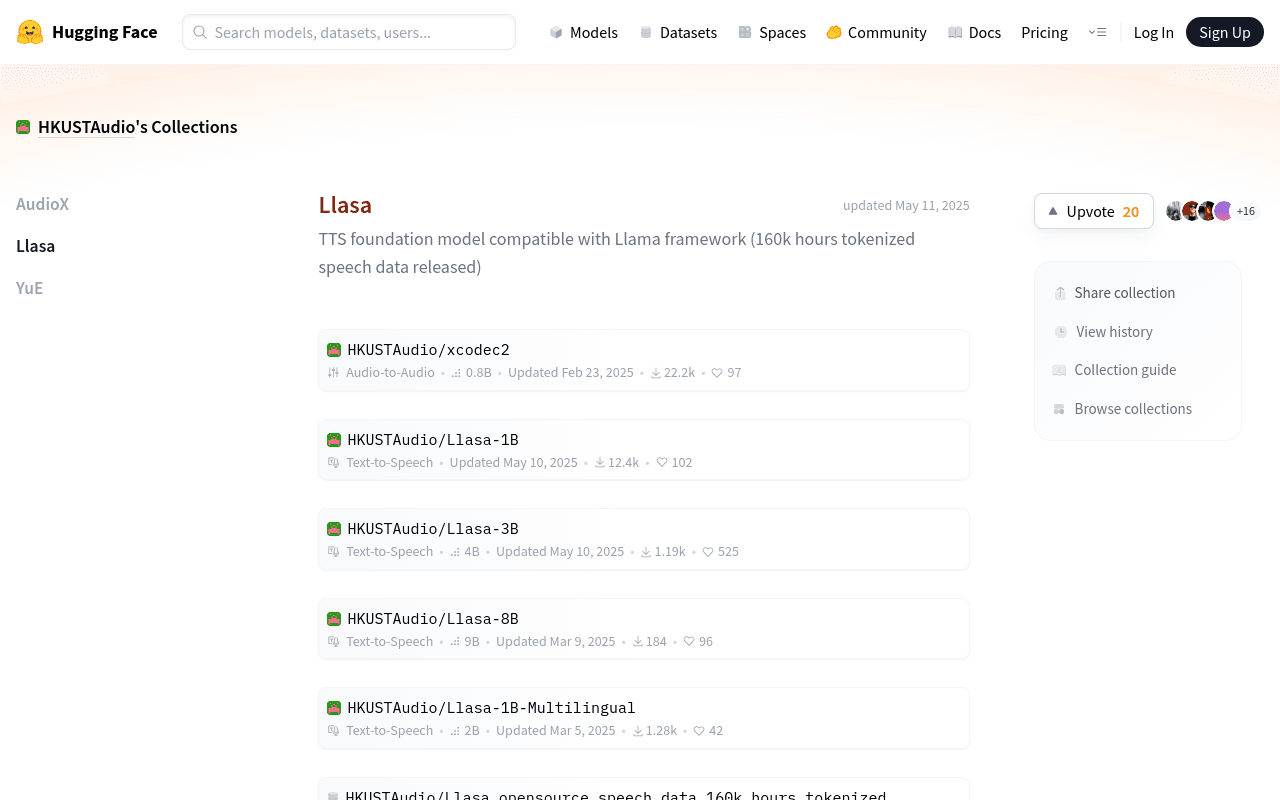Click the avatar icon next to HKUSTAudio/xcodec2

pyautogui.click(x=334, y=350)
